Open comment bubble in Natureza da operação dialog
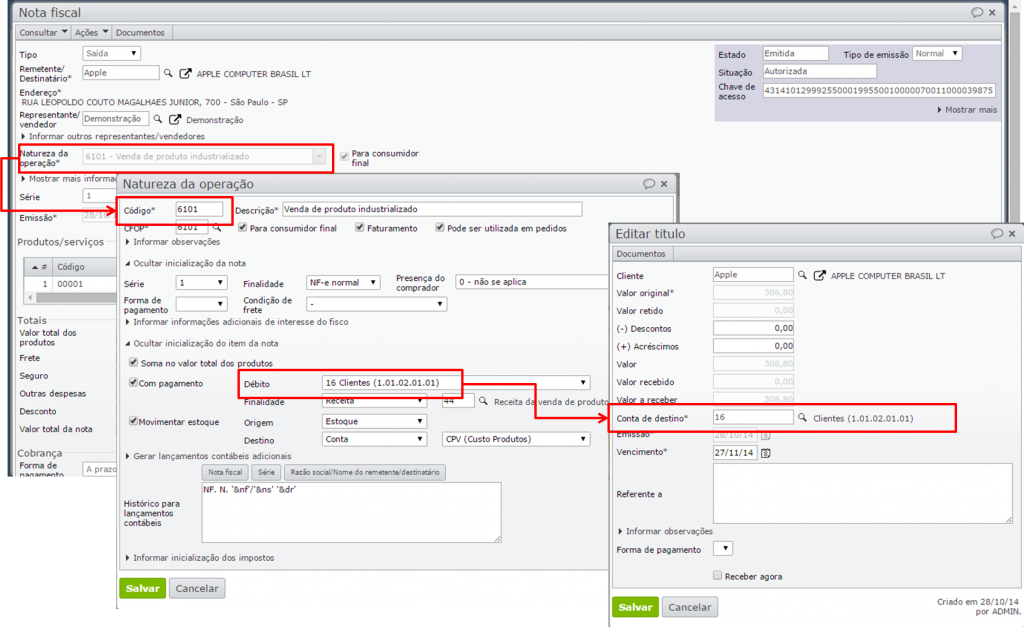Image resolution: width=1024 pixels, height=627 pixels. point(648,184)
